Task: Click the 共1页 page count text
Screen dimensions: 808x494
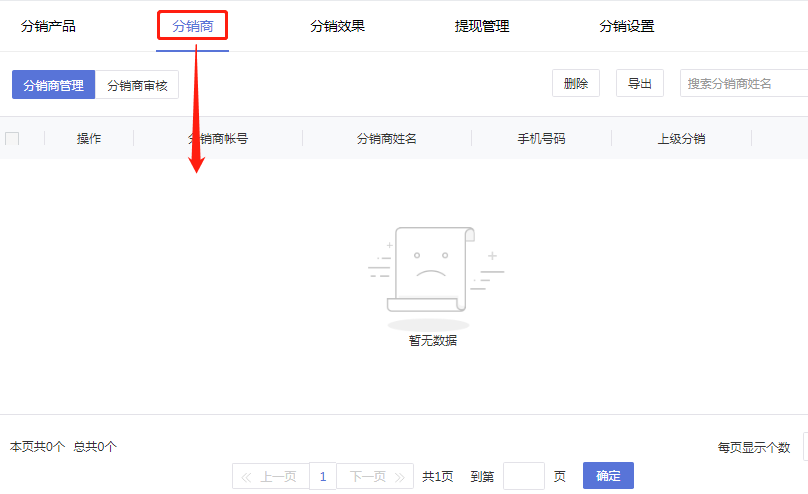Action: click(438, 476)
